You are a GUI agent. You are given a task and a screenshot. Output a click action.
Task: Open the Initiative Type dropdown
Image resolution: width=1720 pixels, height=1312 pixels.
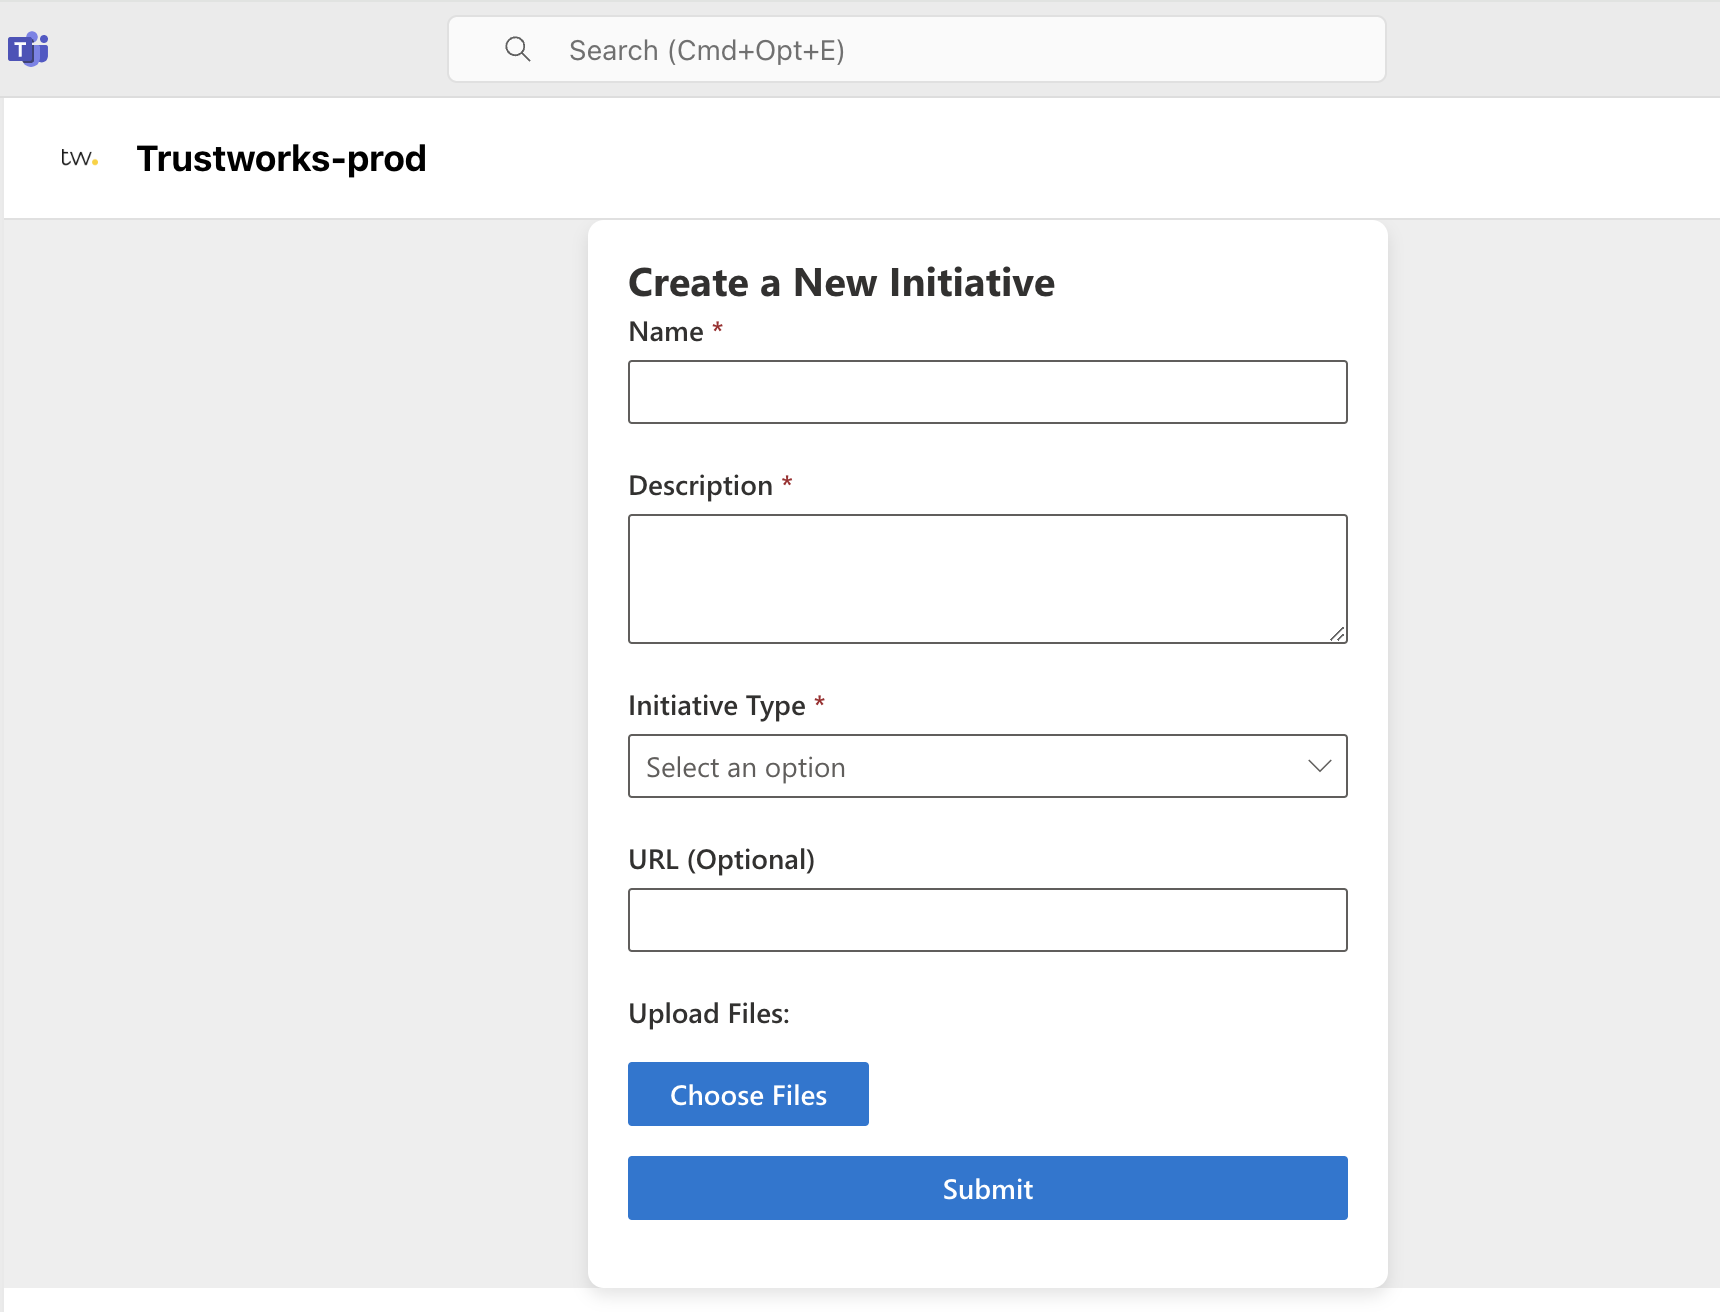tap(988, 766)
